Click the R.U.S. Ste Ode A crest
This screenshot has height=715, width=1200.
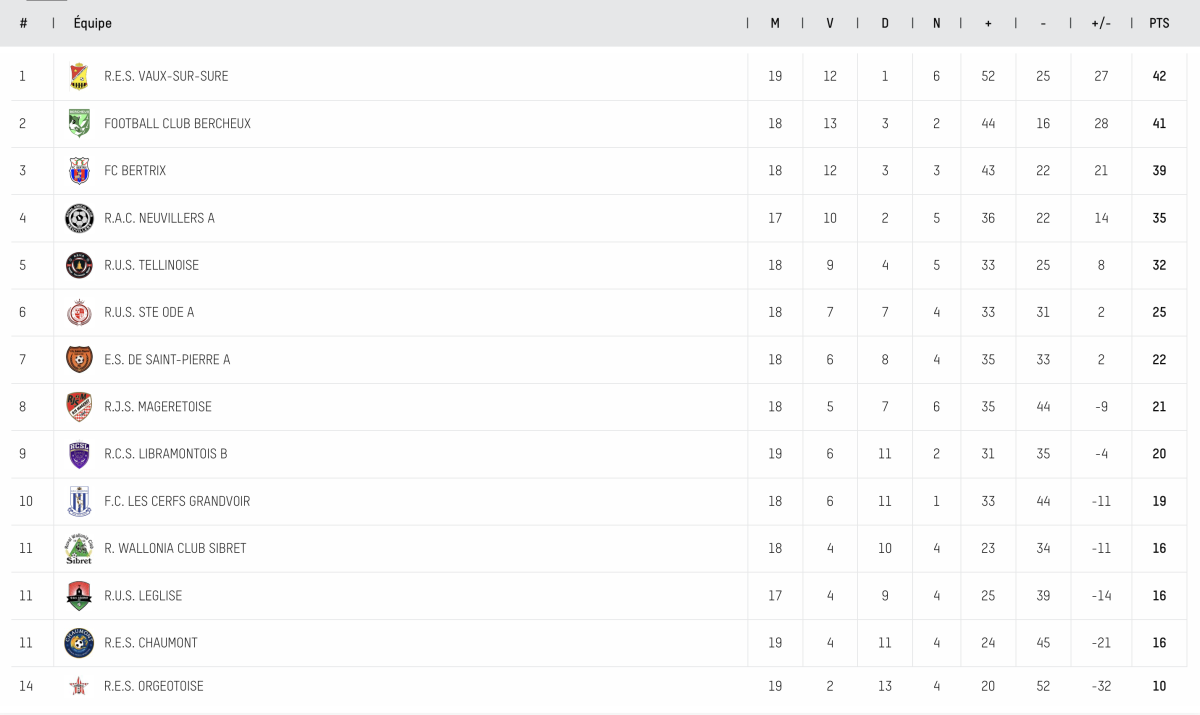79,312
